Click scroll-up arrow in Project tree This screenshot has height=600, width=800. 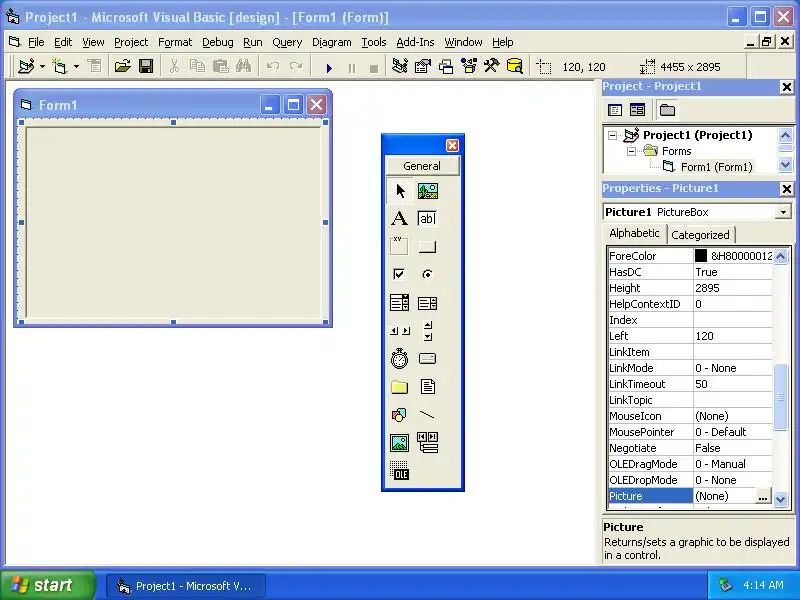[x=785, y=135]
